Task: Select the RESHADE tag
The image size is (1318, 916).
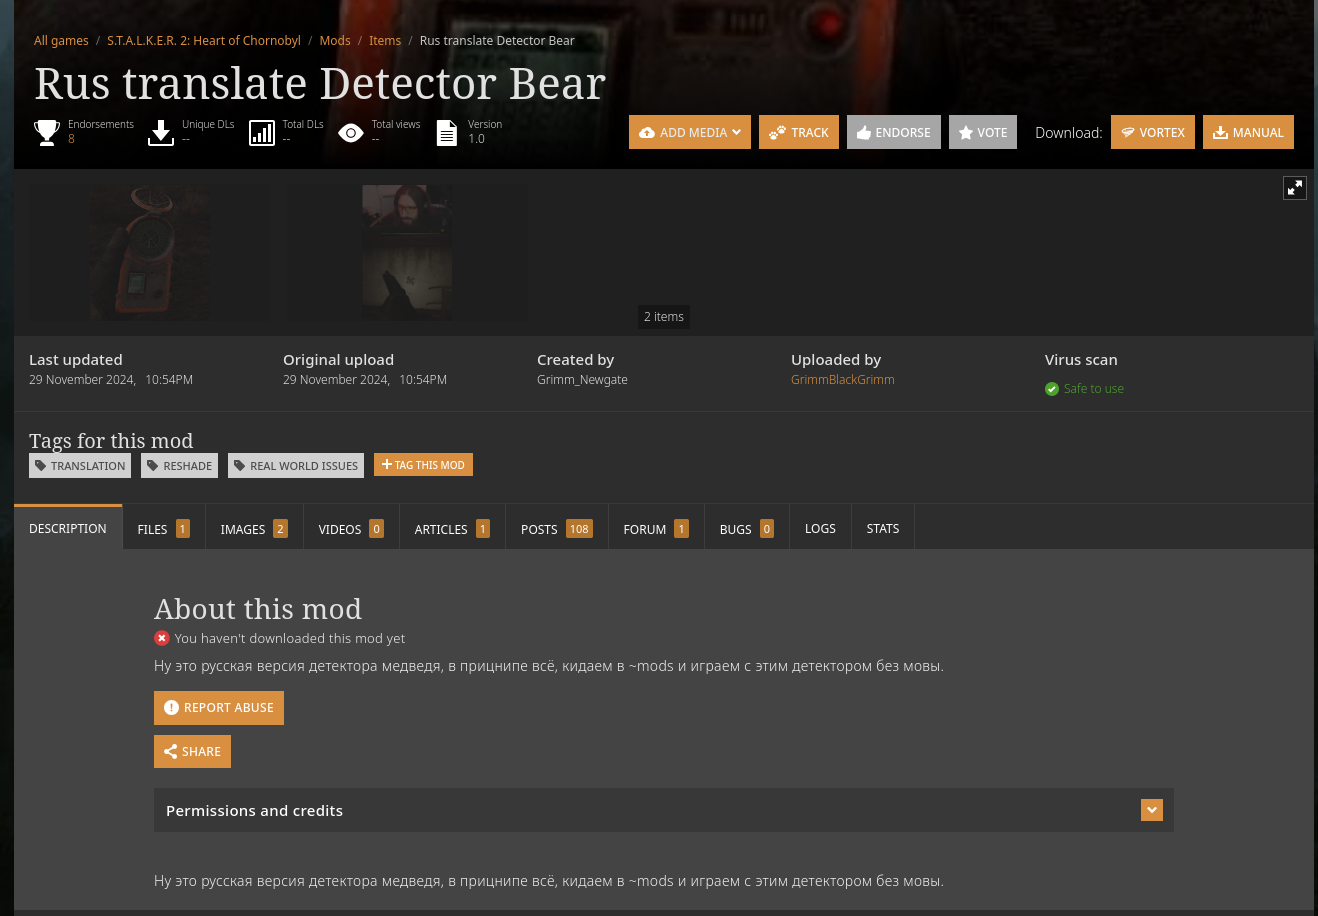Action: click(x=180, y=466)
